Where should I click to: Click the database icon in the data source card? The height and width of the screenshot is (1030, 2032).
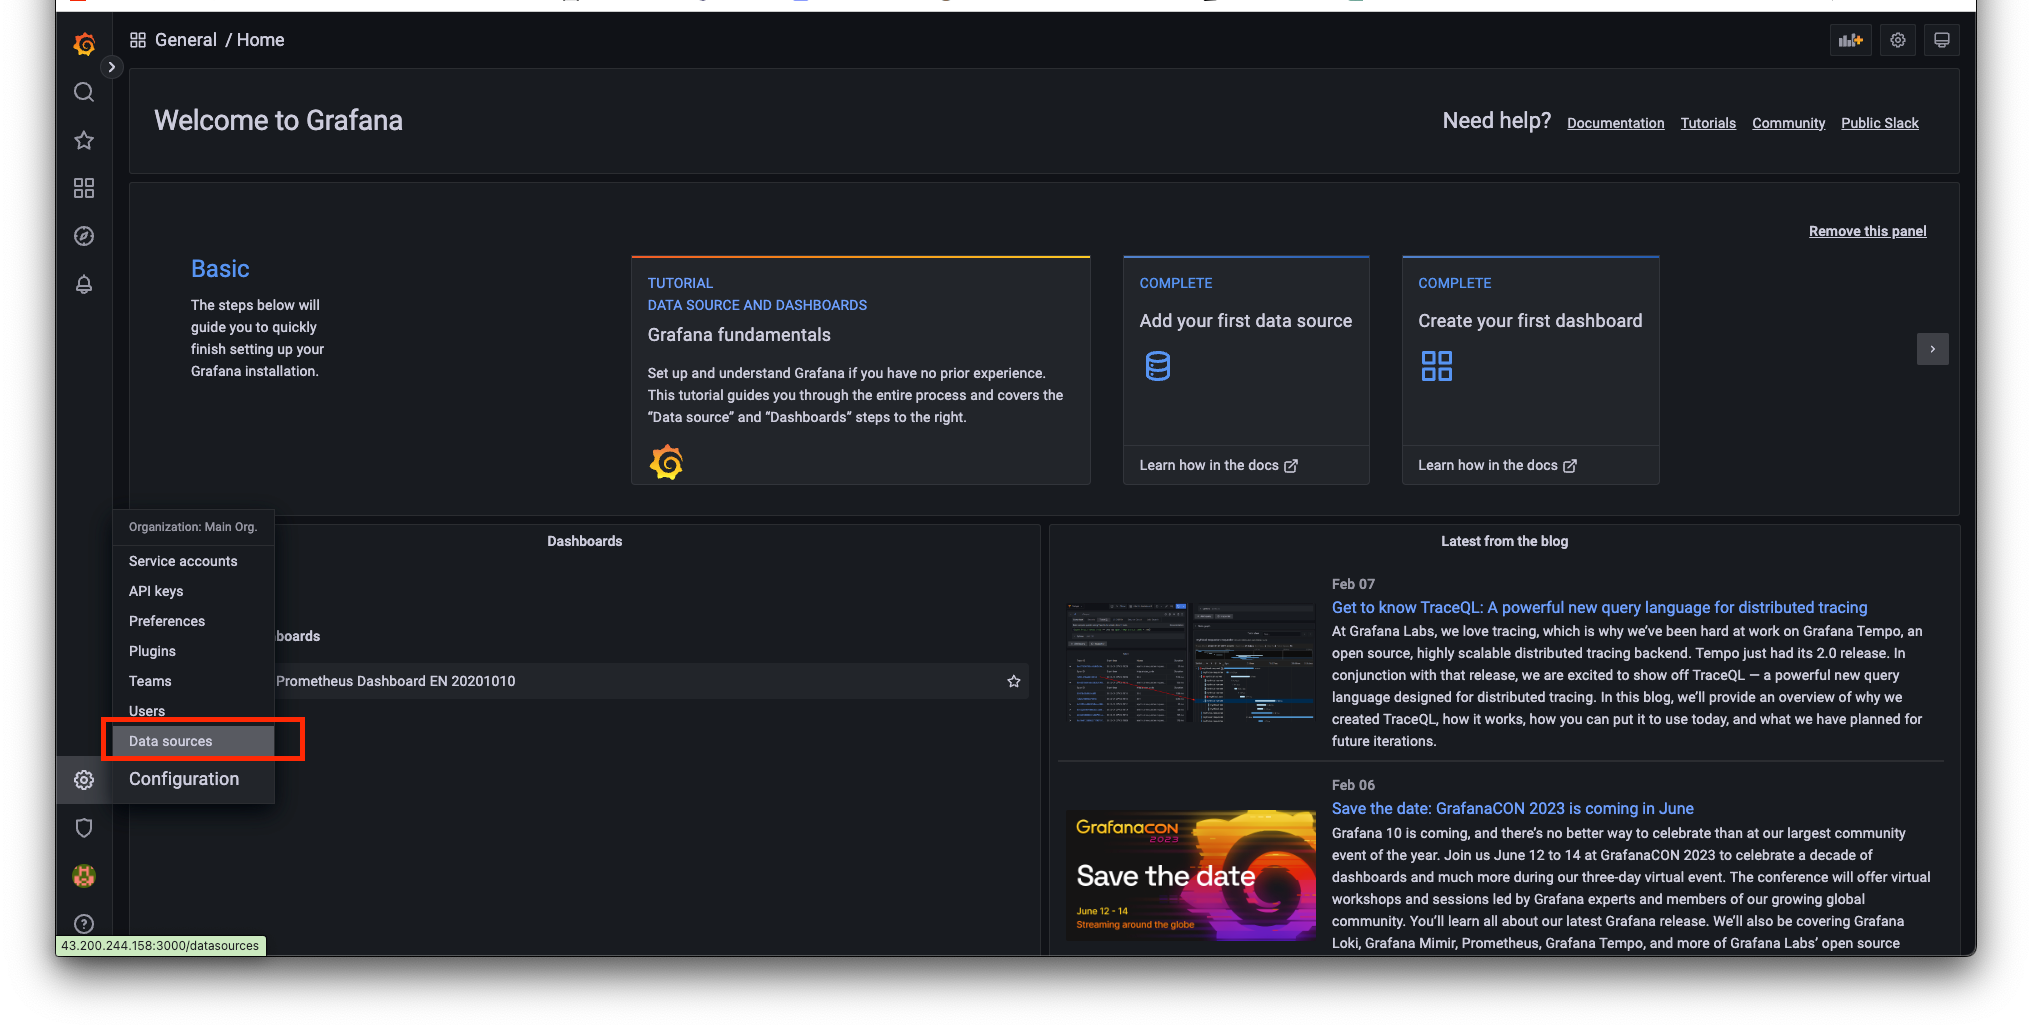(1158, 366)
